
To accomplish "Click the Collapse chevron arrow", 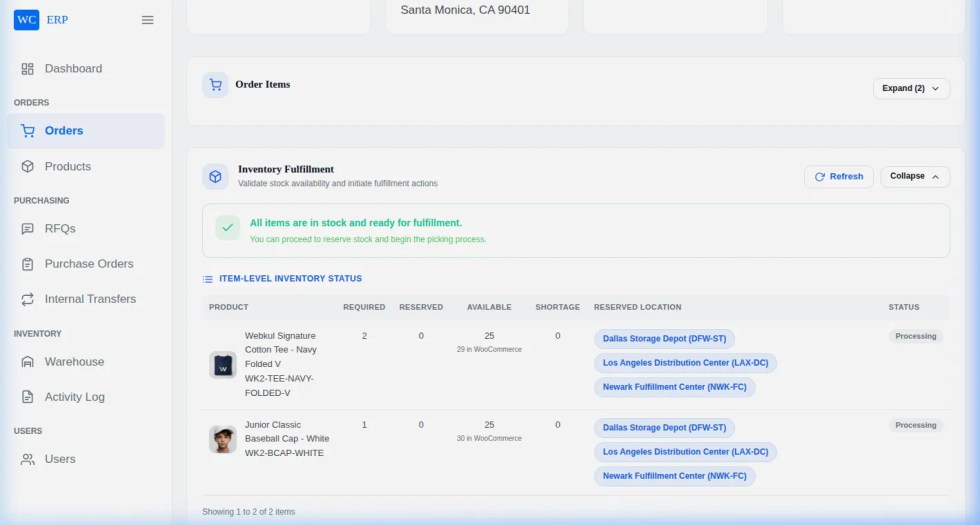I will coord(936,177).
